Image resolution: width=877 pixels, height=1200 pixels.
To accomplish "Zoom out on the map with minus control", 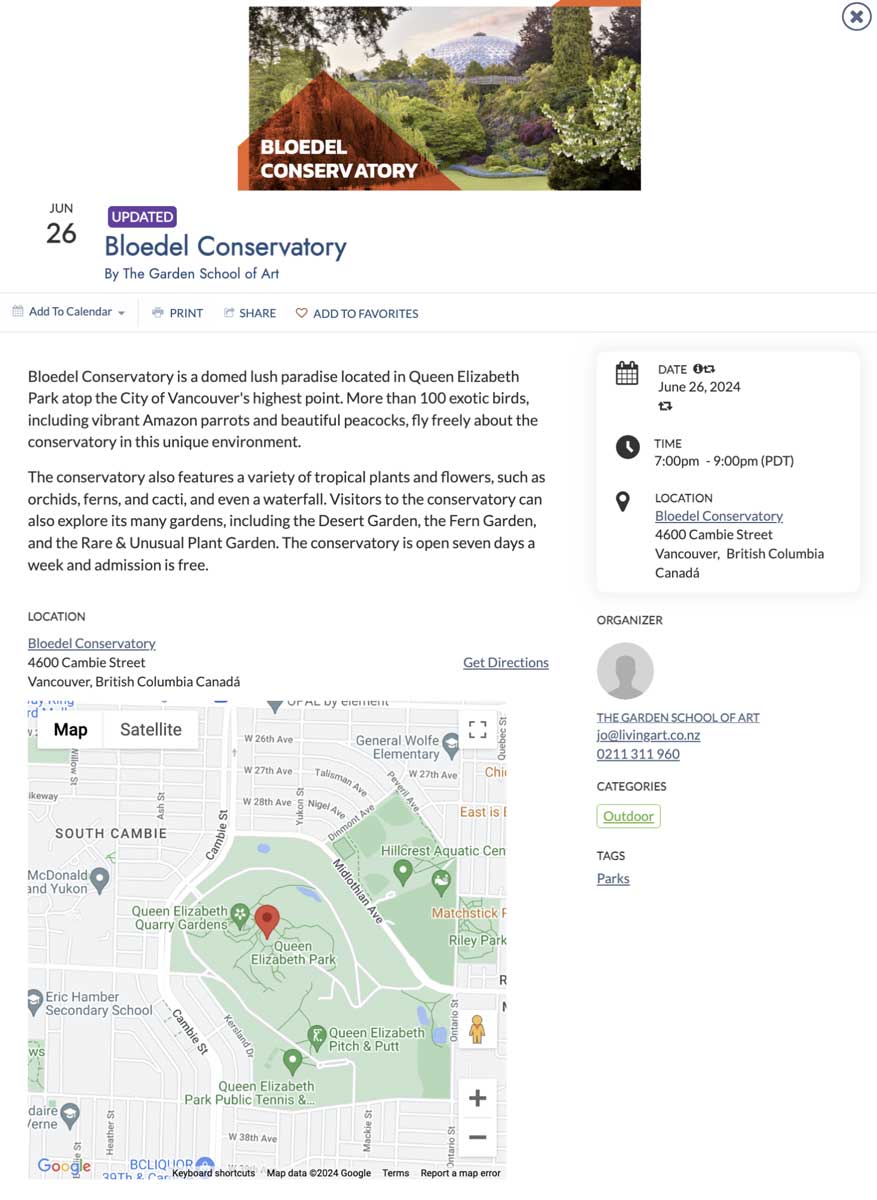I will pos(478,1137).
